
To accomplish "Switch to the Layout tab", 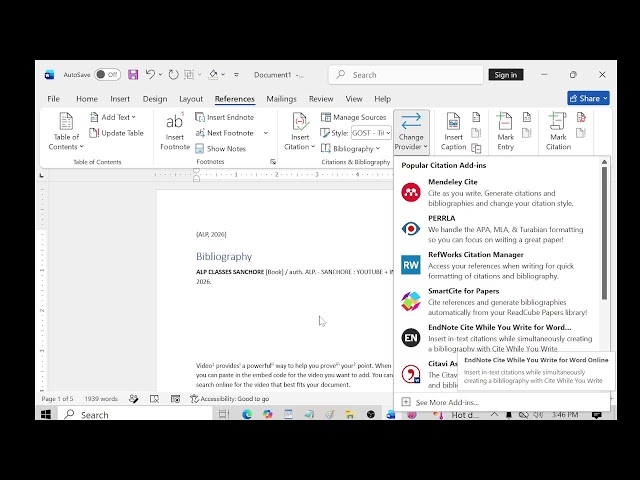I will pyautogui.click(x=191, y=99).
